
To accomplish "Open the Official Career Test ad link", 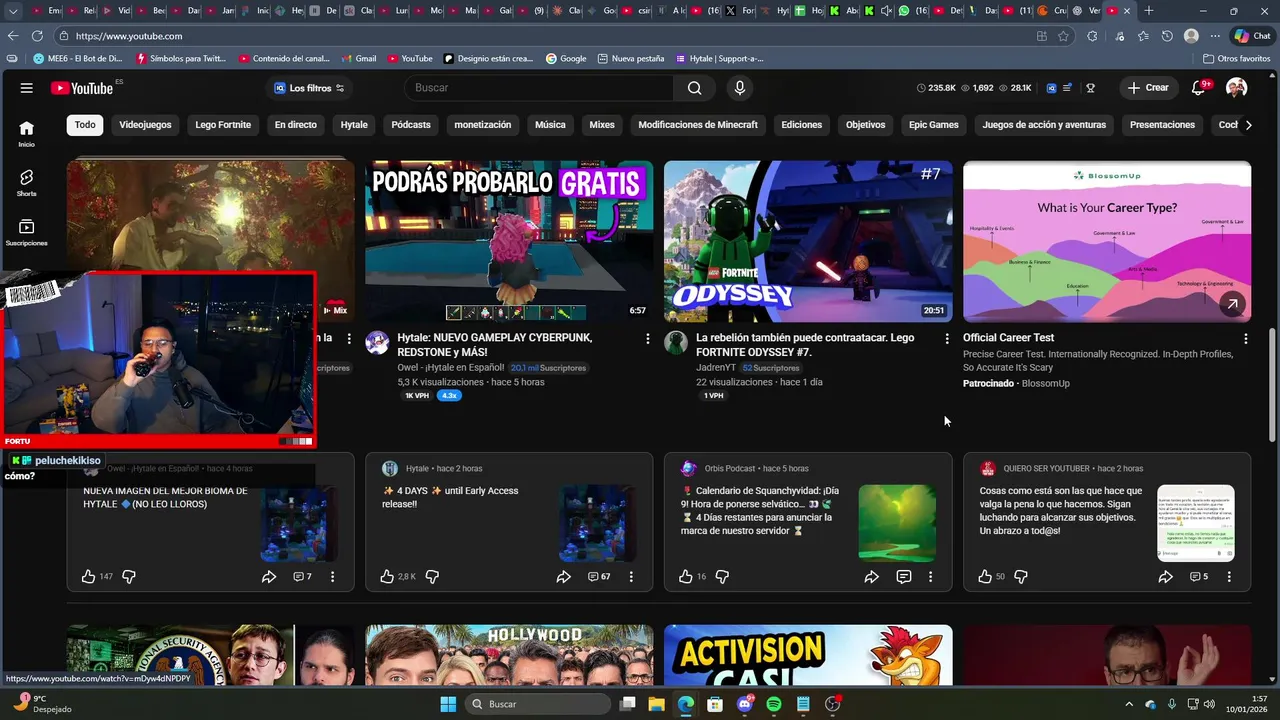I will tap(1009, 338).
